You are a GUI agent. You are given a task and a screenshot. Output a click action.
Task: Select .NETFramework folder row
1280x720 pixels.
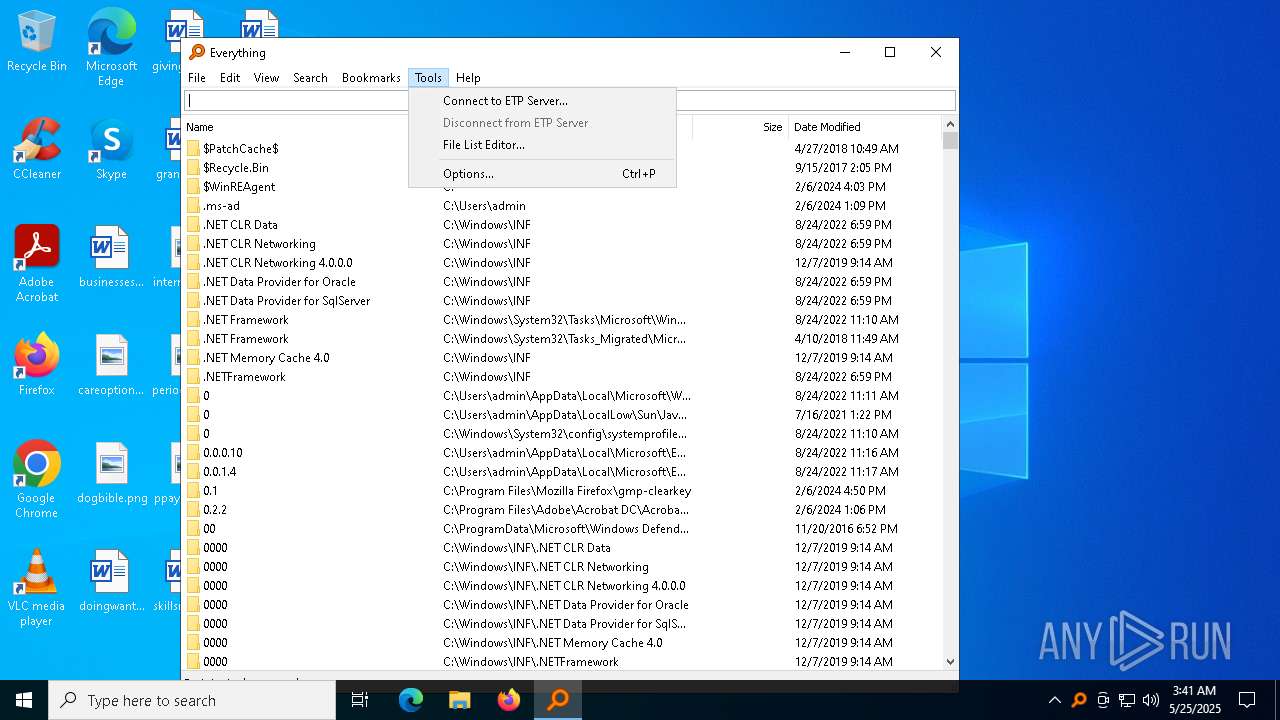point(563,377)
